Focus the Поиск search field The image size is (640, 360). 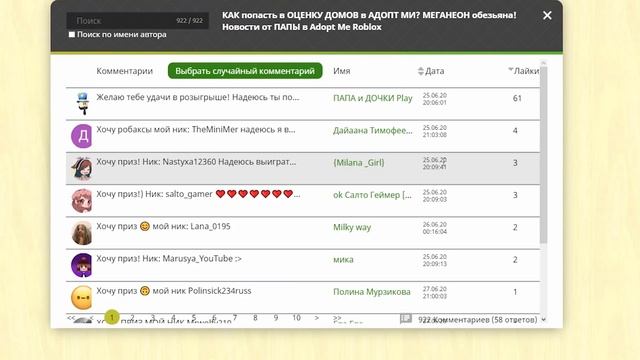click(138, 20)
